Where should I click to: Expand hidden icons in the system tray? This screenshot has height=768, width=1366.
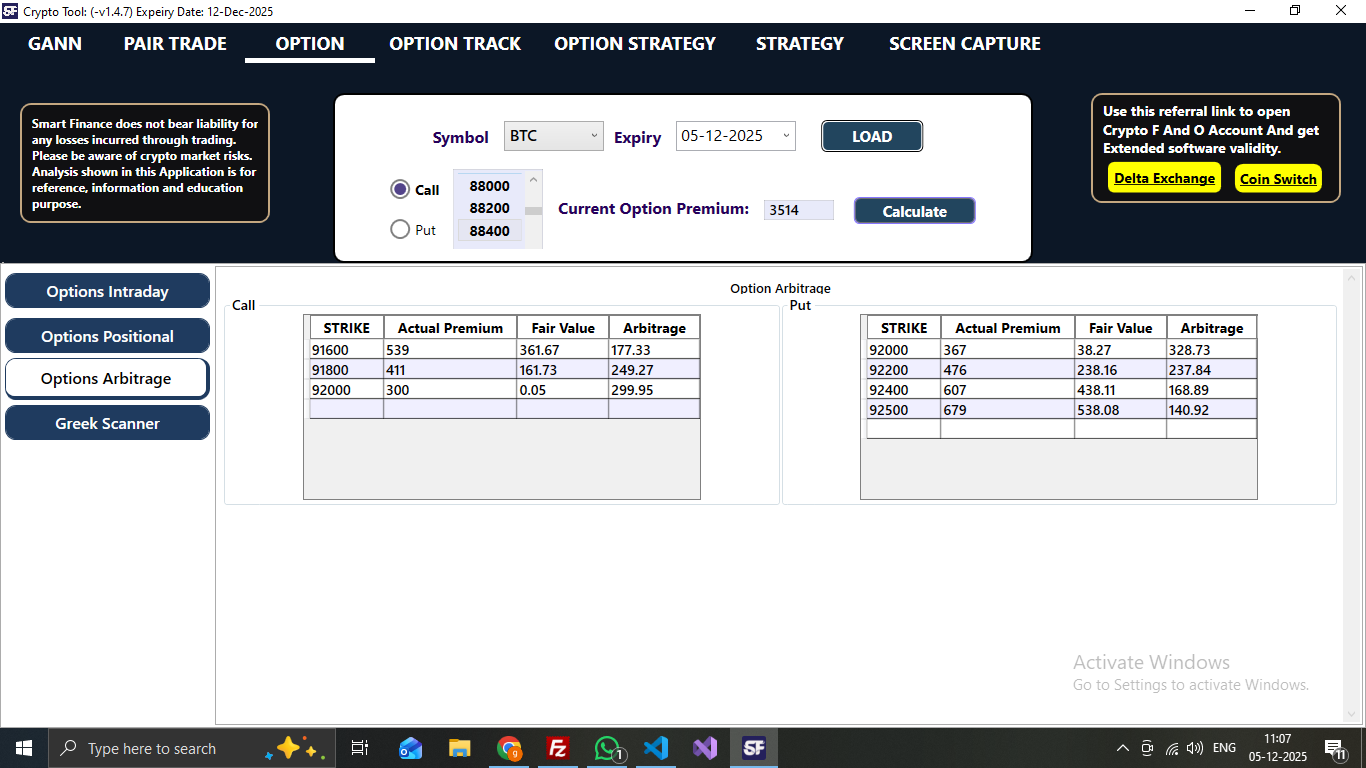tap(1122, 747)
